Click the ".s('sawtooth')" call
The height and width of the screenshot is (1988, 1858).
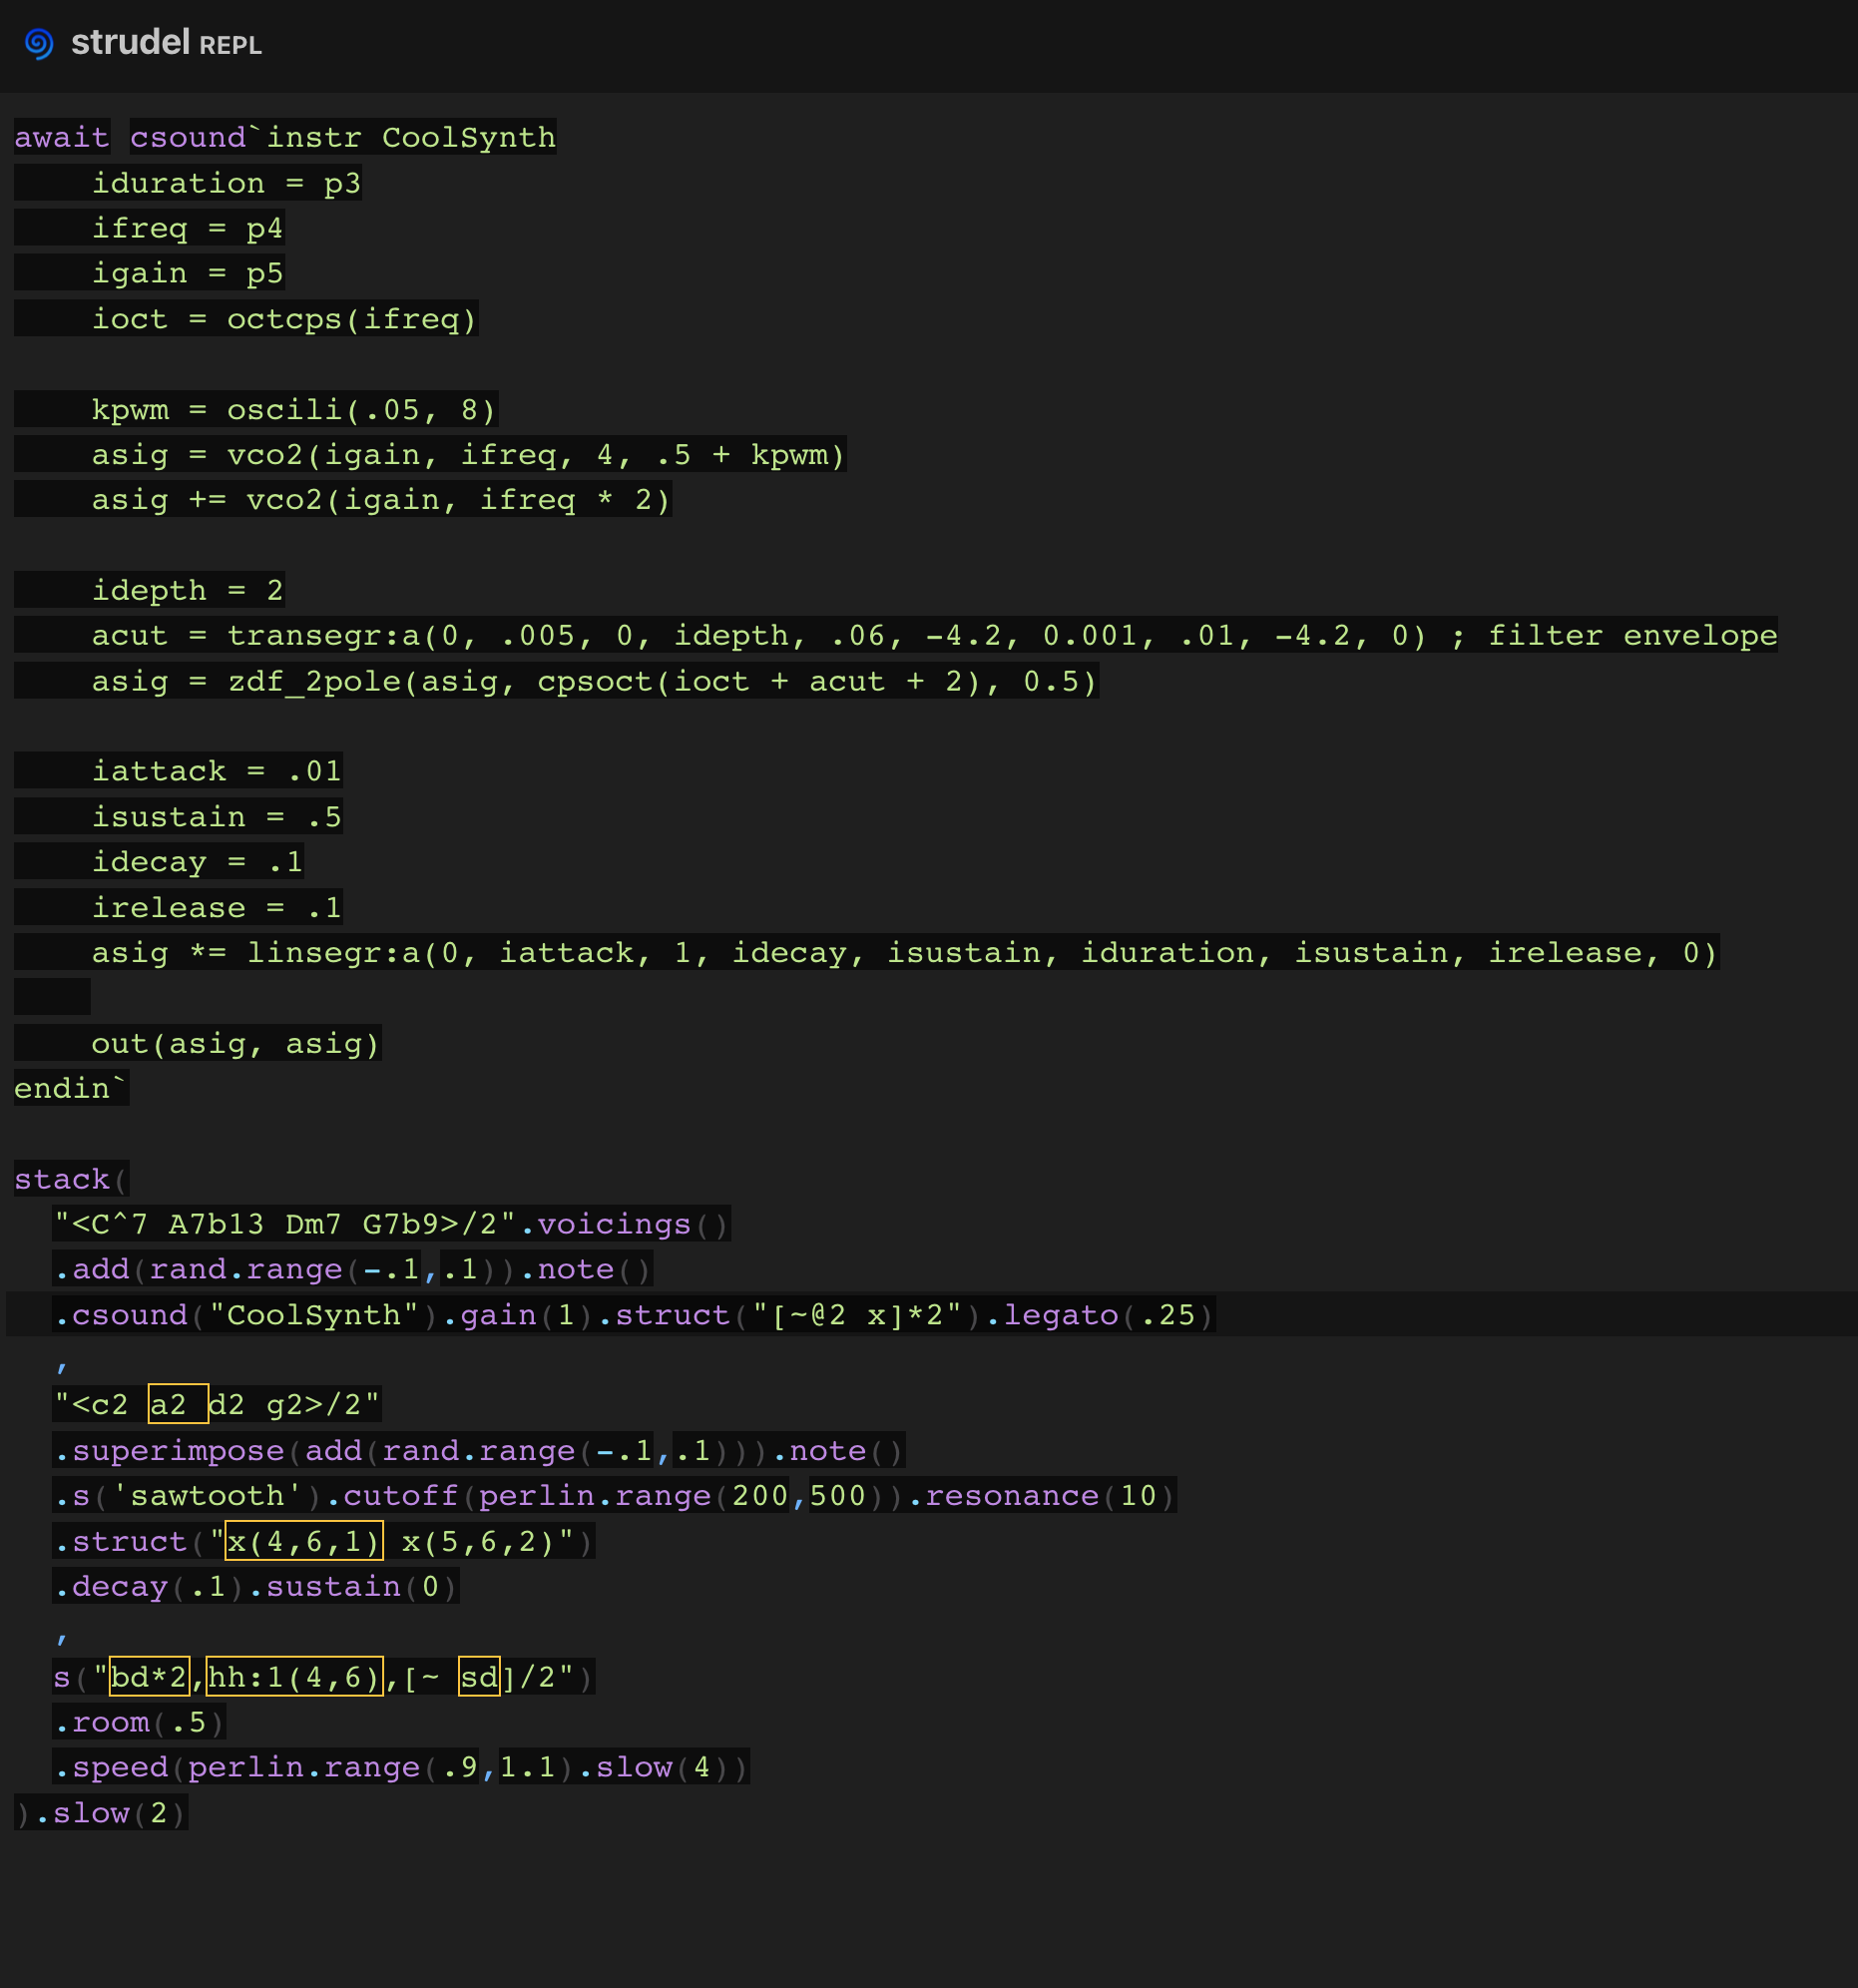[x=188, y=1495]
